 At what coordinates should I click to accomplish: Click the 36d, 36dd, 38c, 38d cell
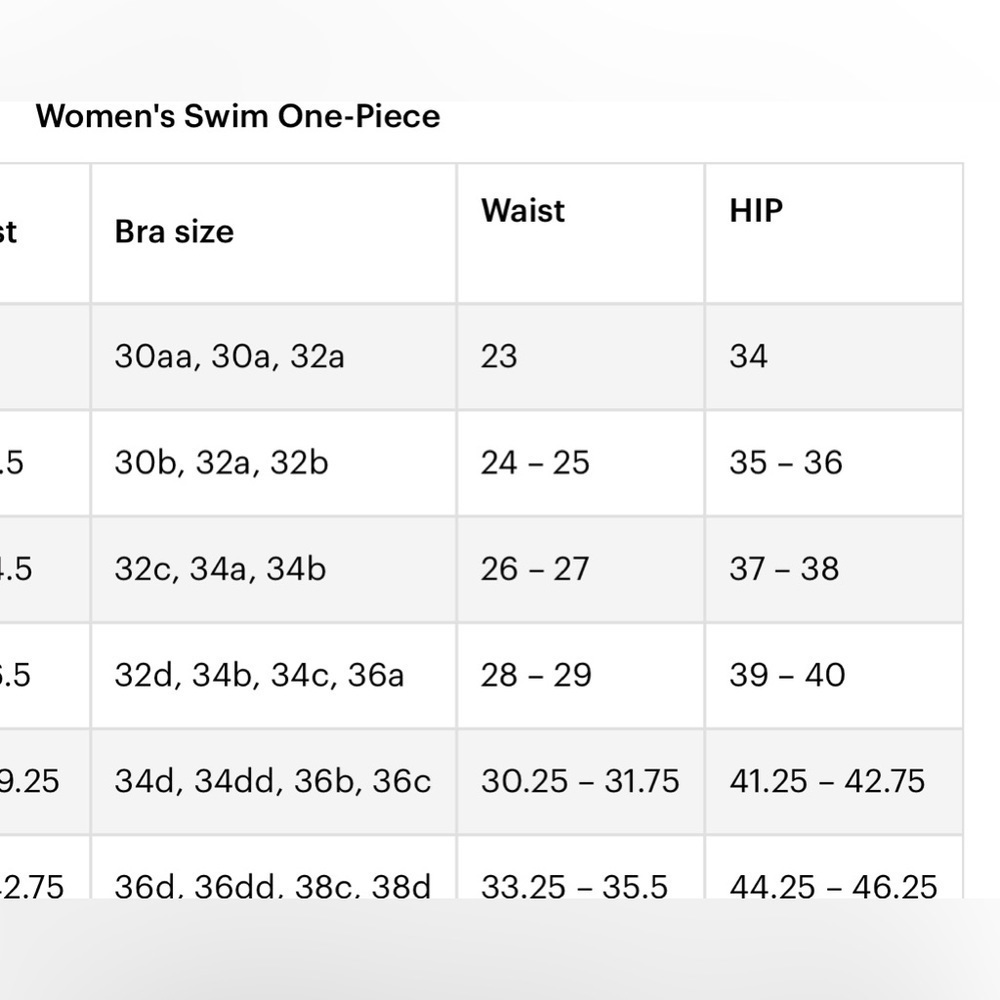click(x=273, y=886)
